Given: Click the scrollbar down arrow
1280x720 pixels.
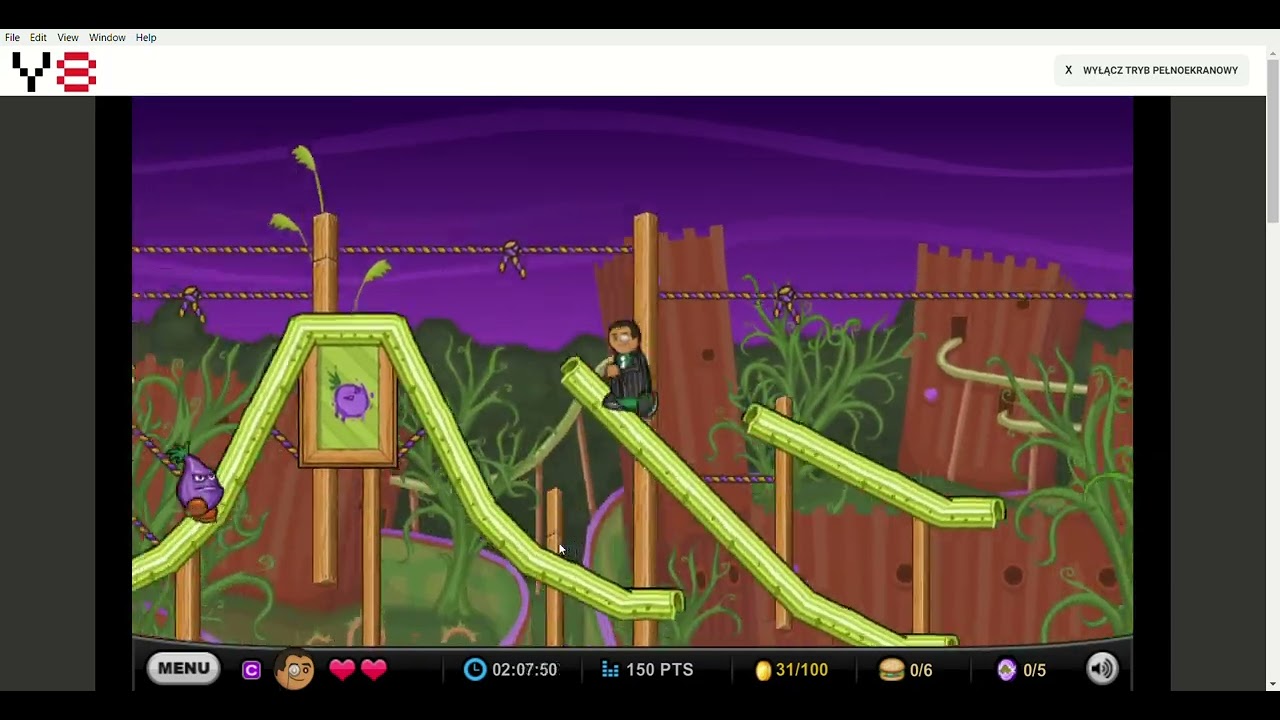Looking at the screenshot, I should point(1273,684).
